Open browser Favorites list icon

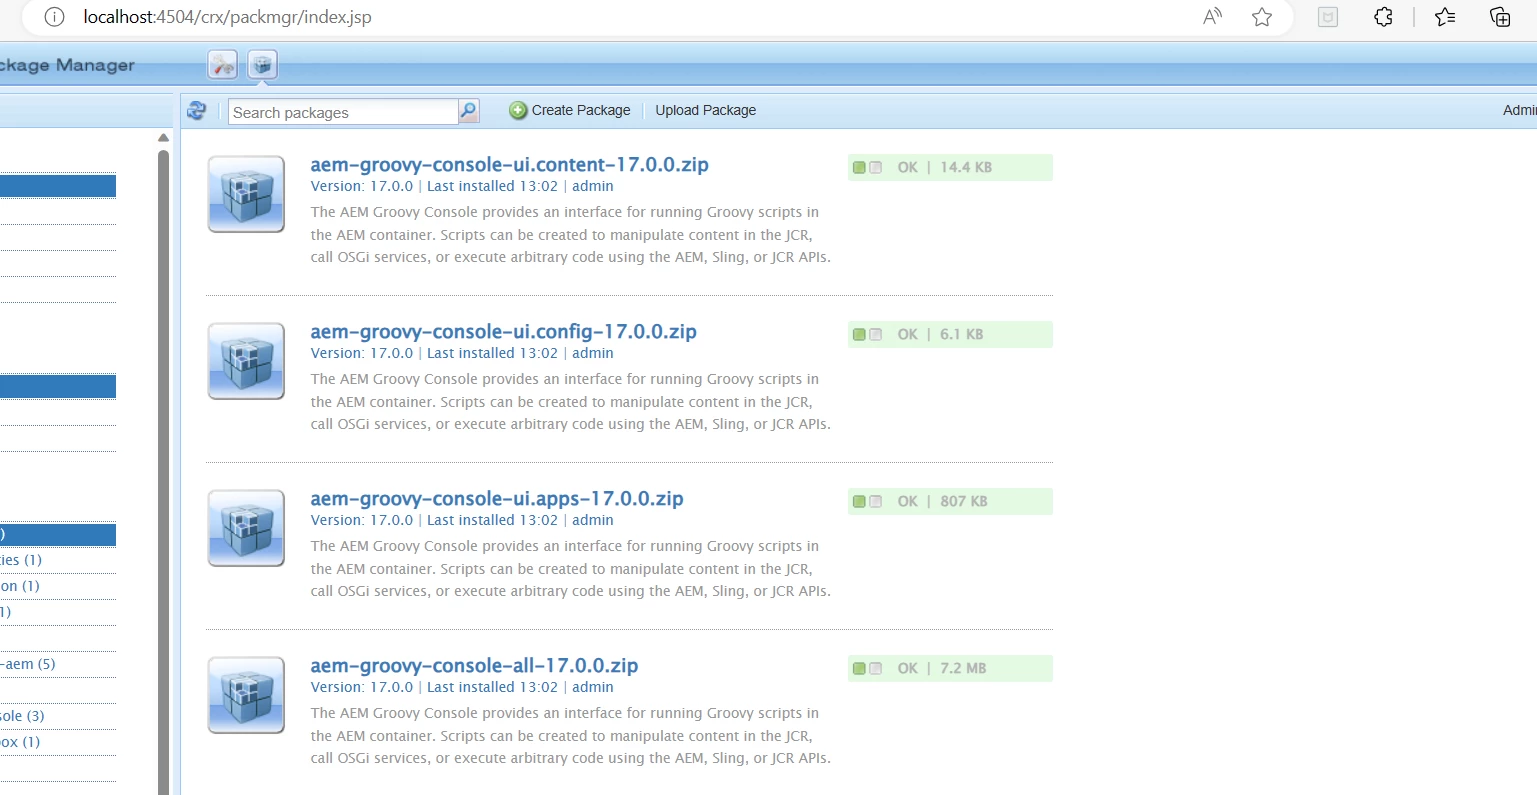point(1445,17)
